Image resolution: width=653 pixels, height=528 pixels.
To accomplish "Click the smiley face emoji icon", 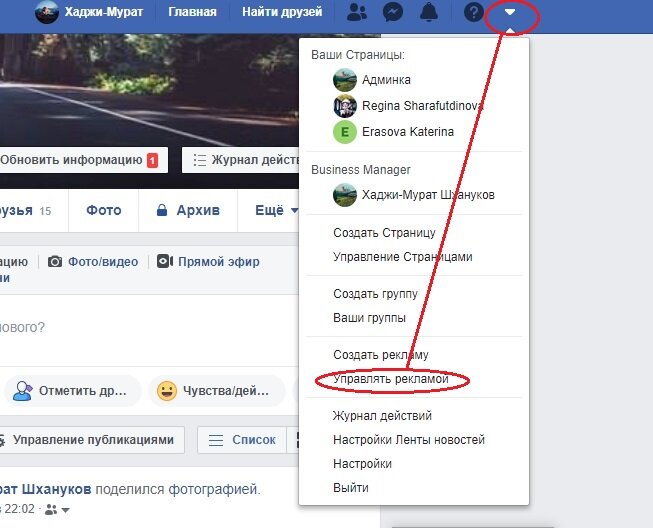I will [x=167, y=391].
